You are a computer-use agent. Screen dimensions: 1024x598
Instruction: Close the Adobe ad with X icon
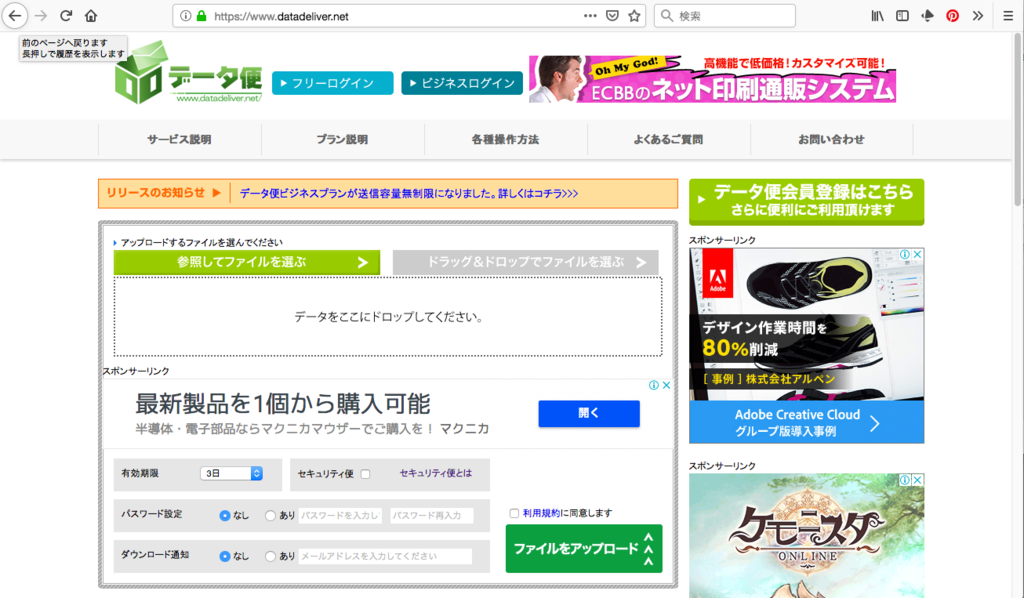click(918, 255)
